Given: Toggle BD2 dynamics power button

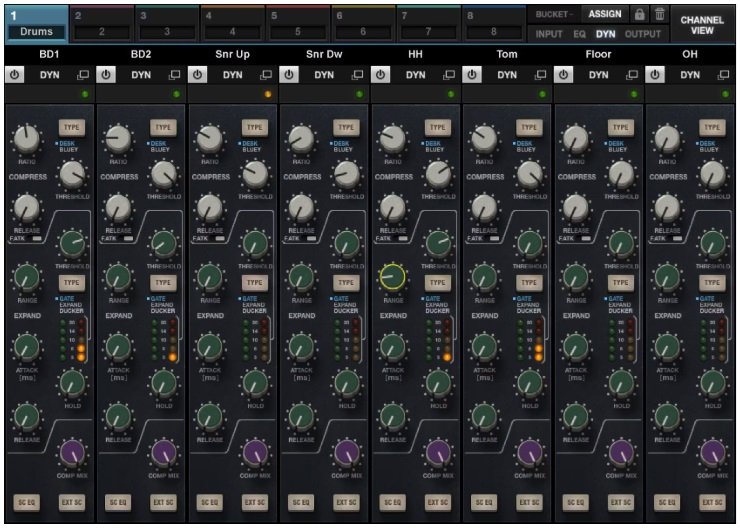Looking at the screenshot, I should pyautogui.click(x=107, y=75).
